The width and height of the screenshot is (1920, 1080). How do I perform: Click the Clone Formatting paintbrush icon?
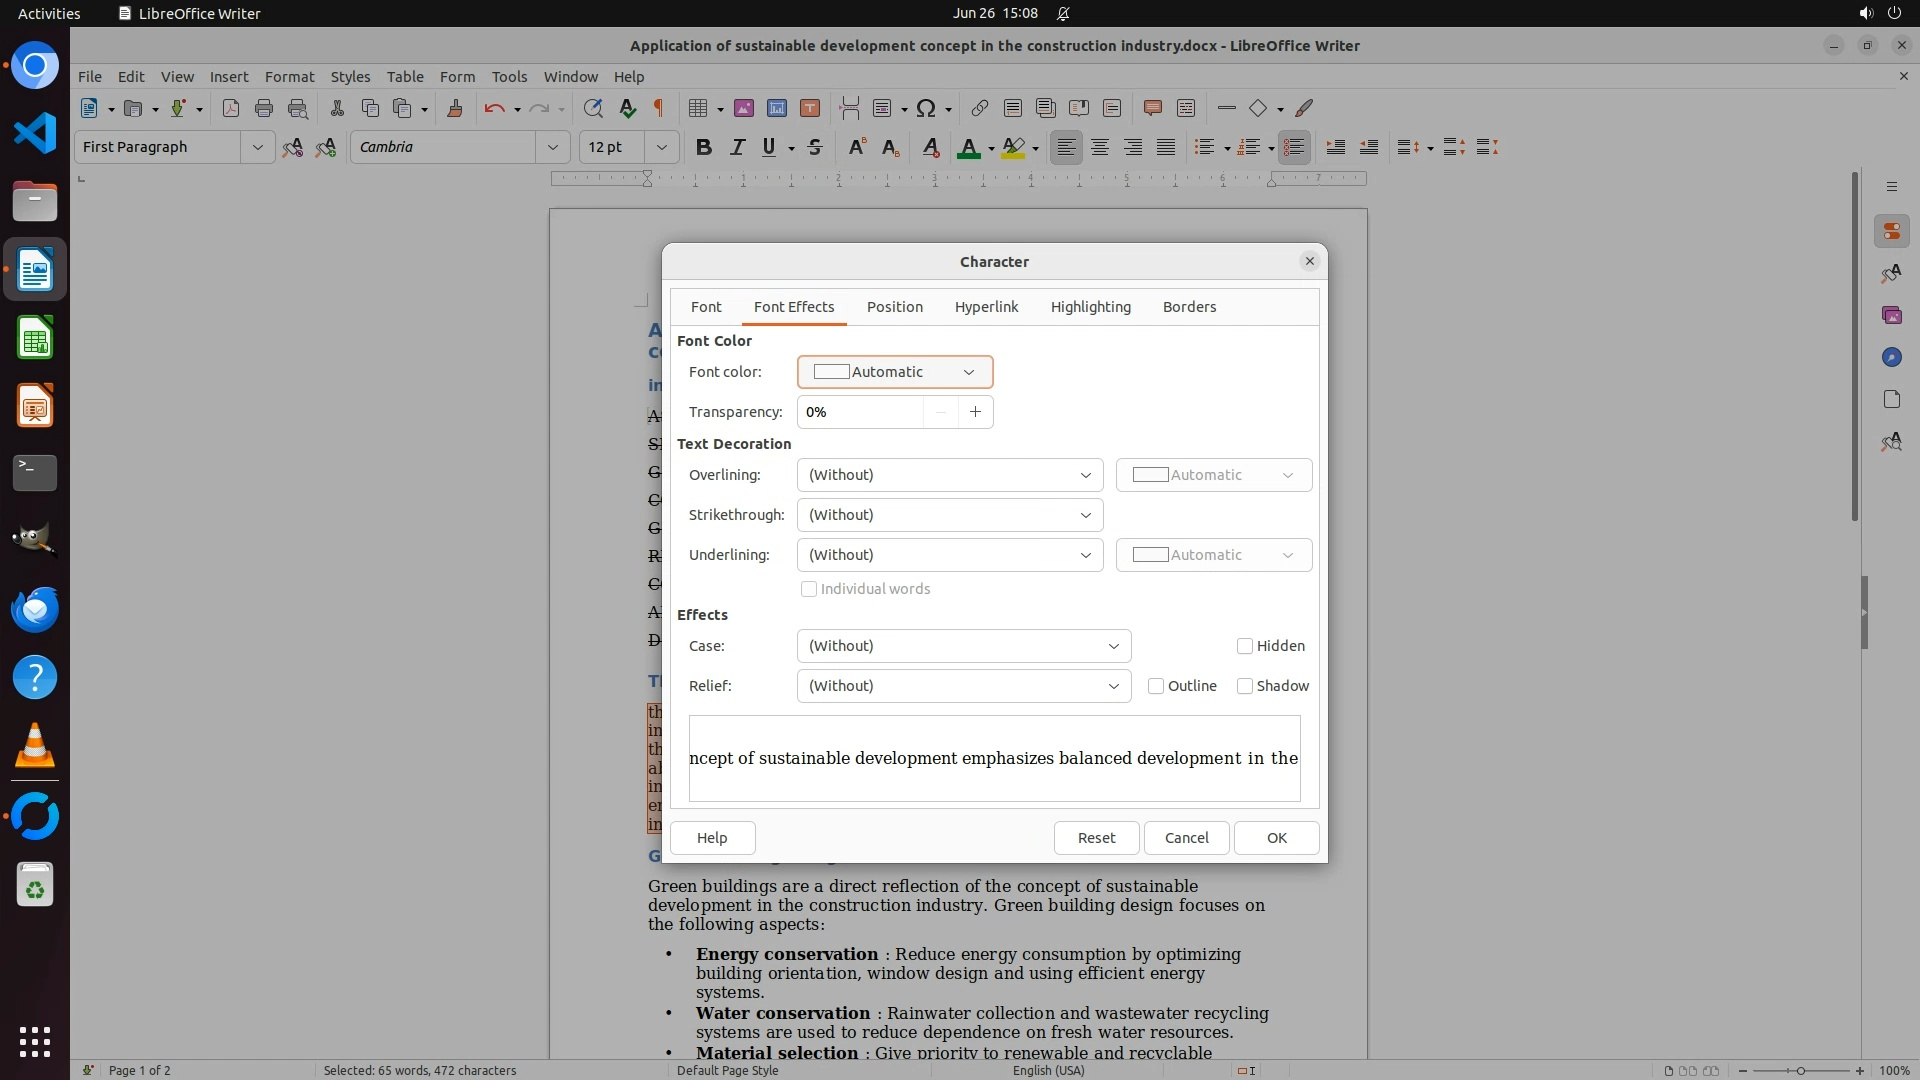(455, 108)
